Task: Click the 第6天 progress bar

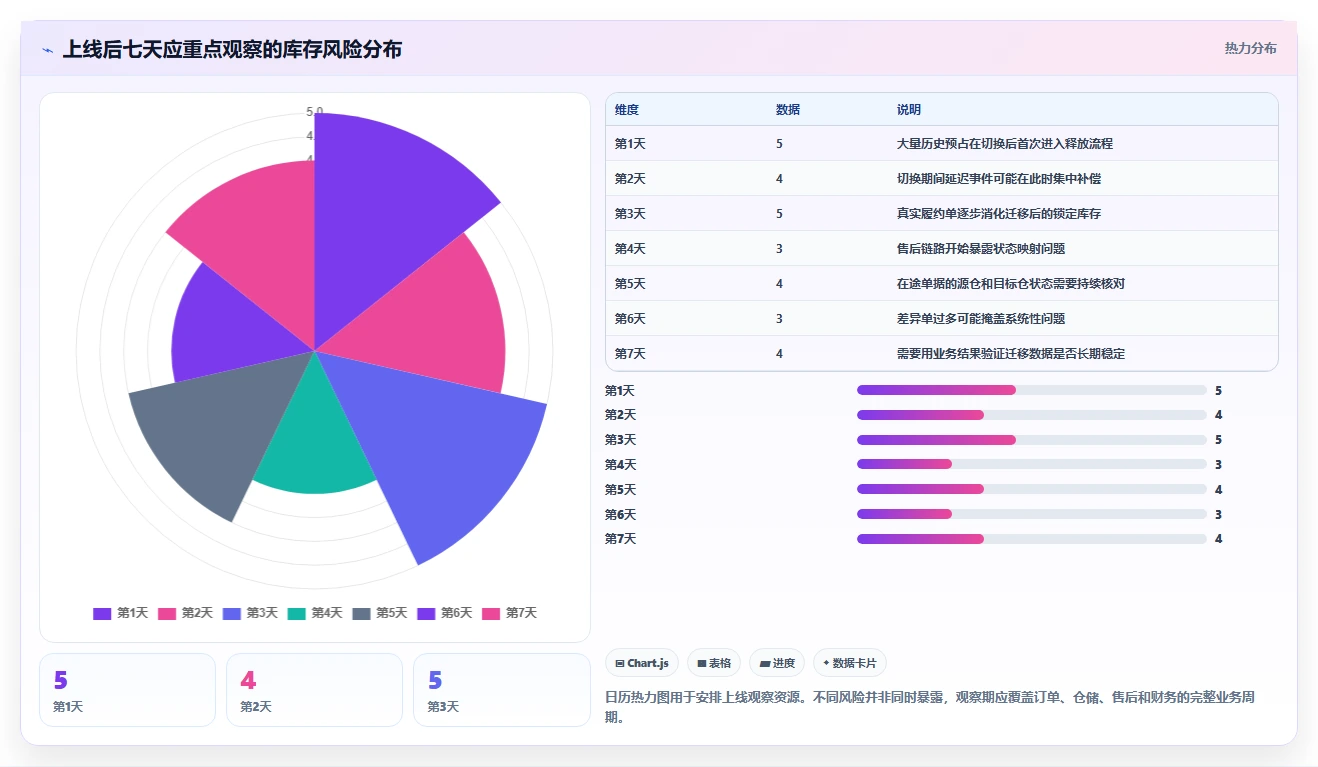Action: (1032, 514)
